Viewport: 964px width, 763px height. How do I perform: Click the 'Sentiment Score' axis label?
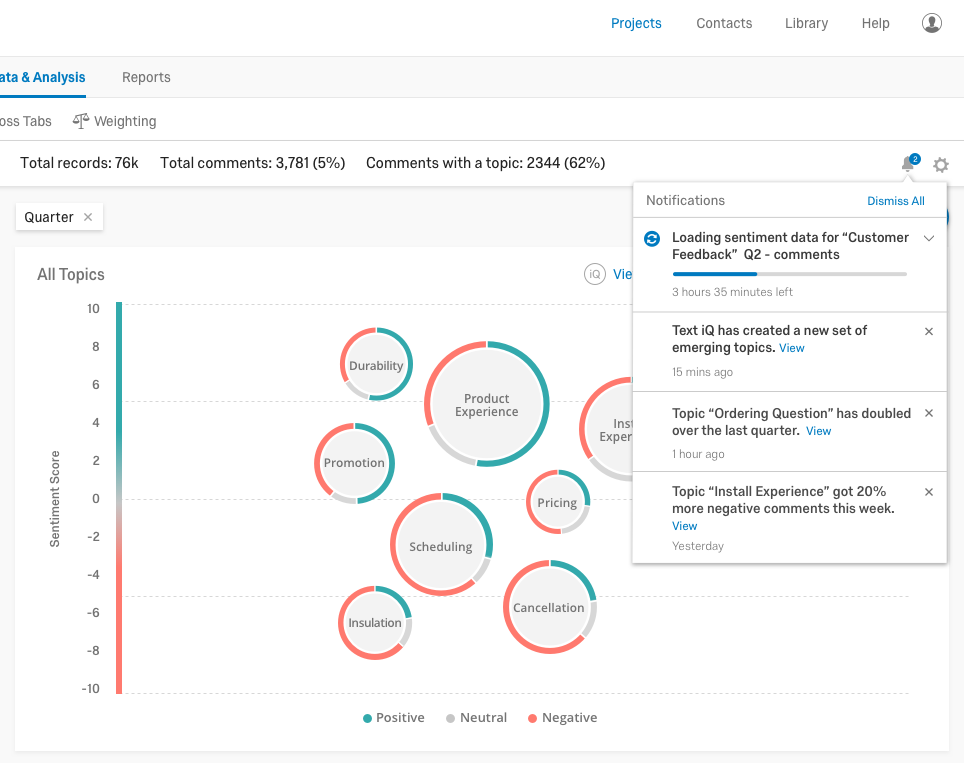tap(55, 499)
